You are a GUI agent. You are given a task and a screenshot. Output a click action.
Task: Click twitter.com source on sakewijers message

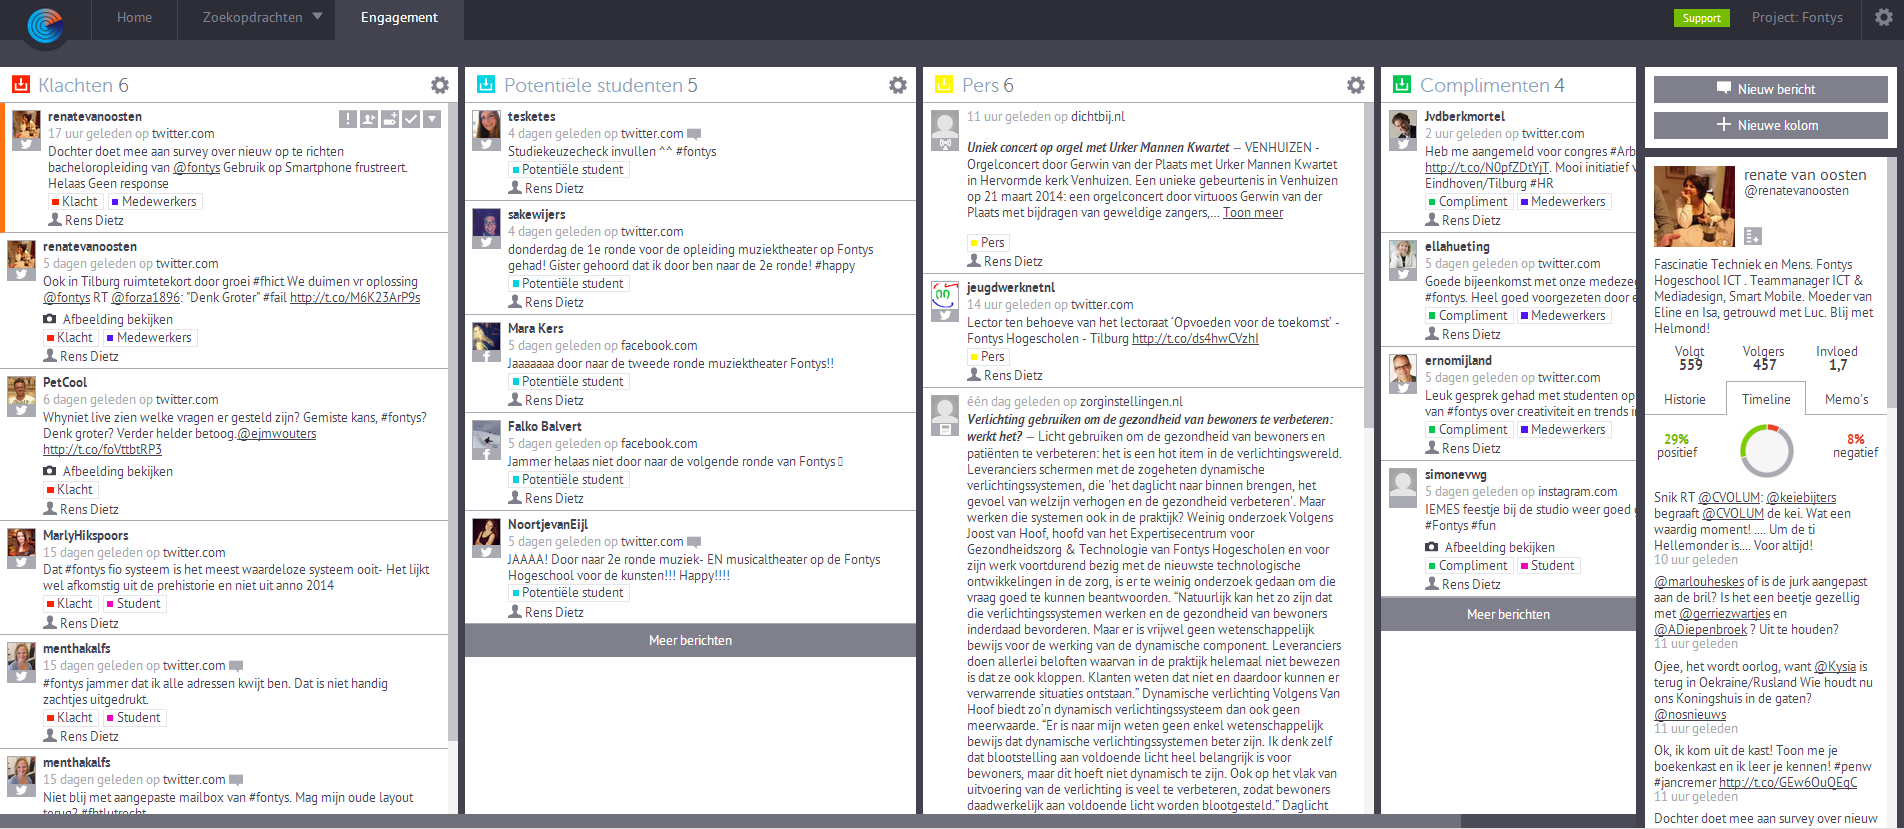(652, 231)
